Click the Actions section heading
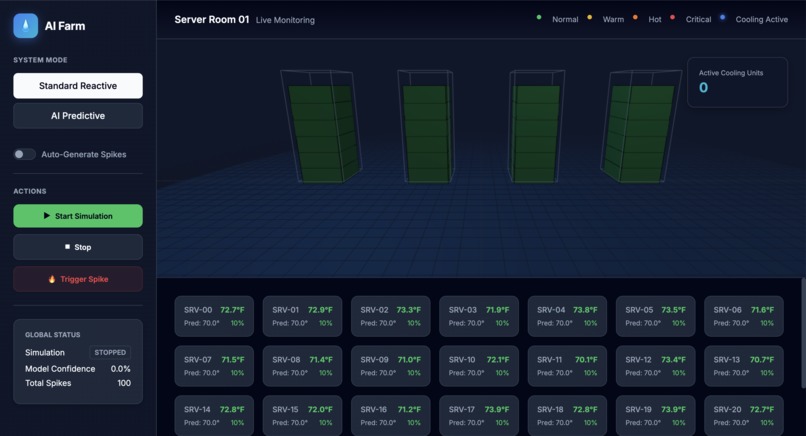 point(30,191)
